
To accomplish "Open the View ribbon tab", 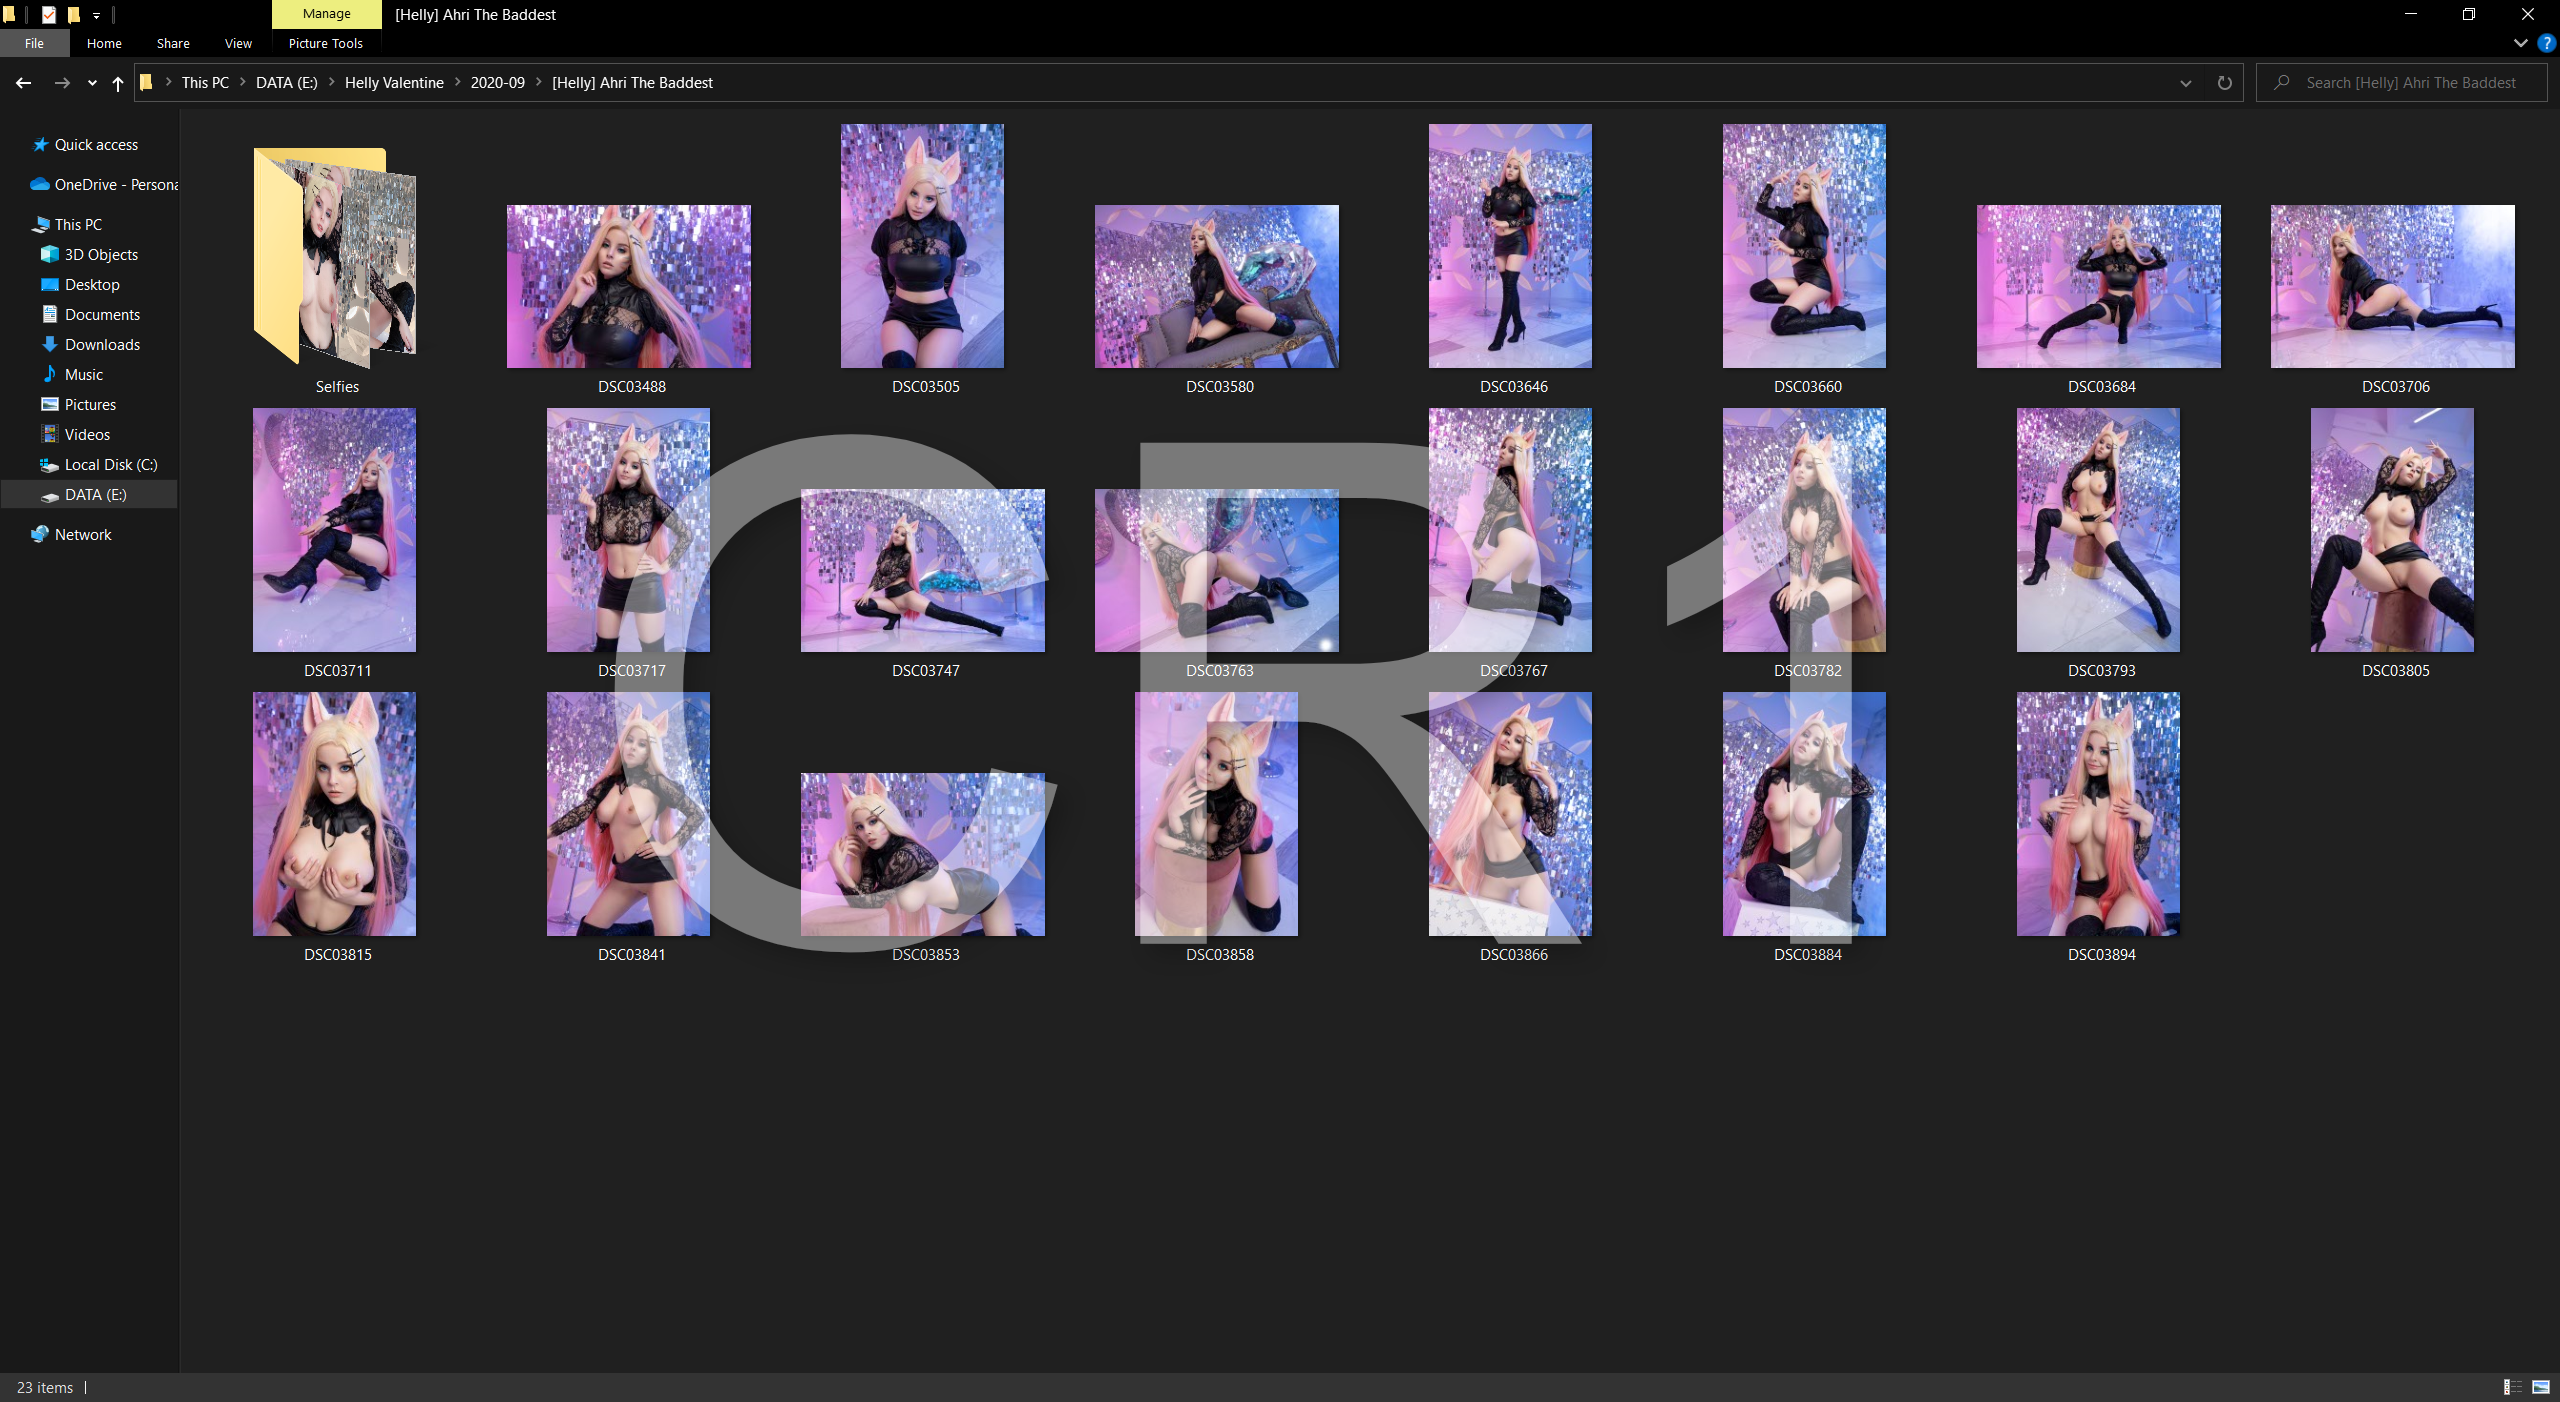I will tap(238, 43).
